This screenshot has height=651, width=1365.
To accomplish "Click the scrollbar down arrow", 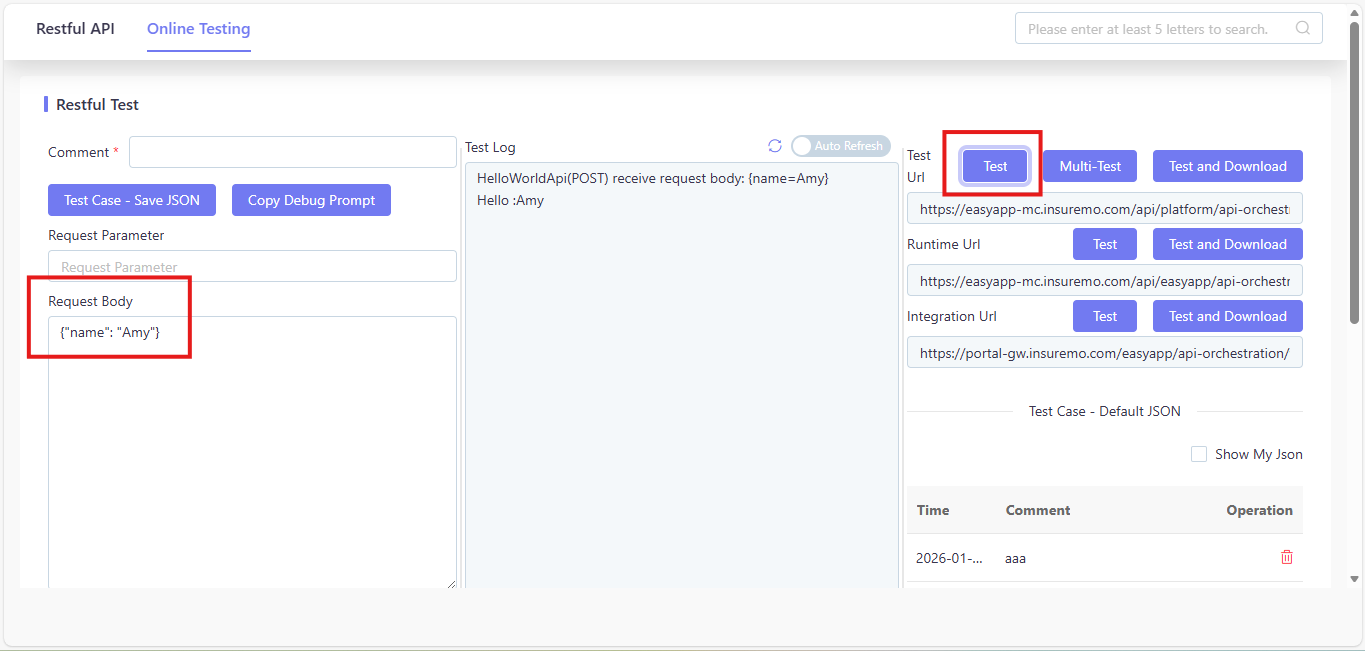I will (1355, 578).
